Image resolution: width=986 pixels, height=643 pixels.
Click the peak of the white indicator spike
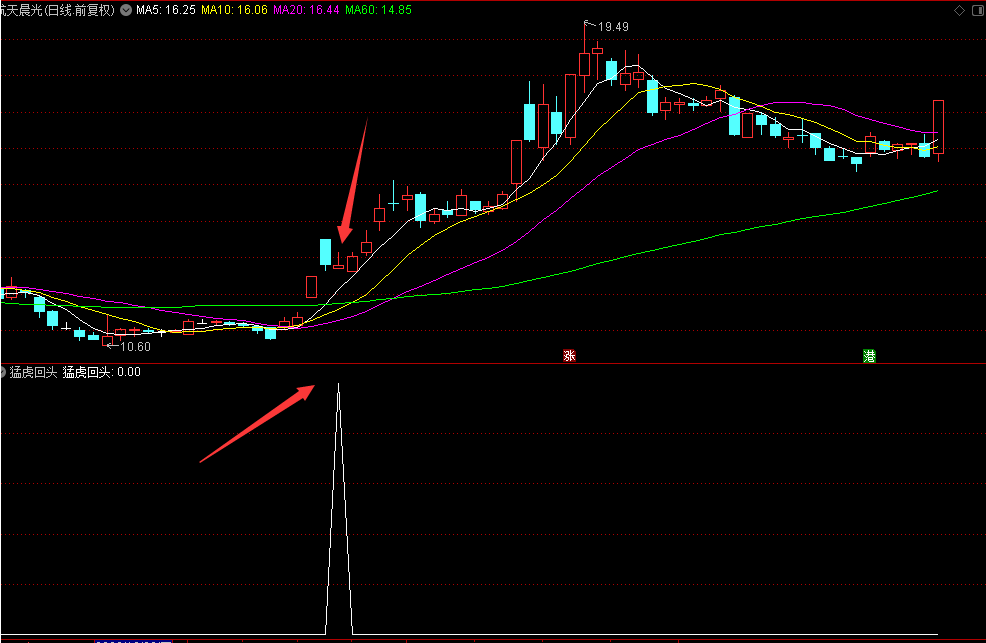click(x=338, y=385)
